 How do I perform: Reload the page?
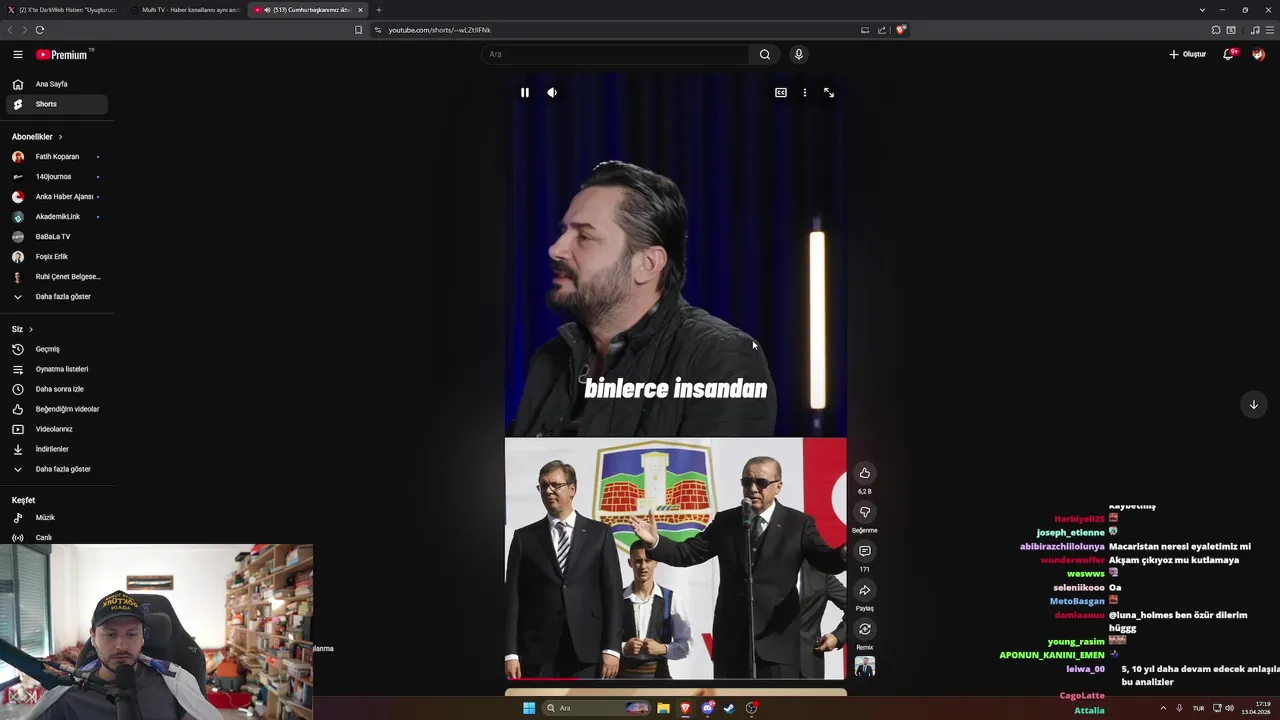pyautogui.click(x=40, y=30)
